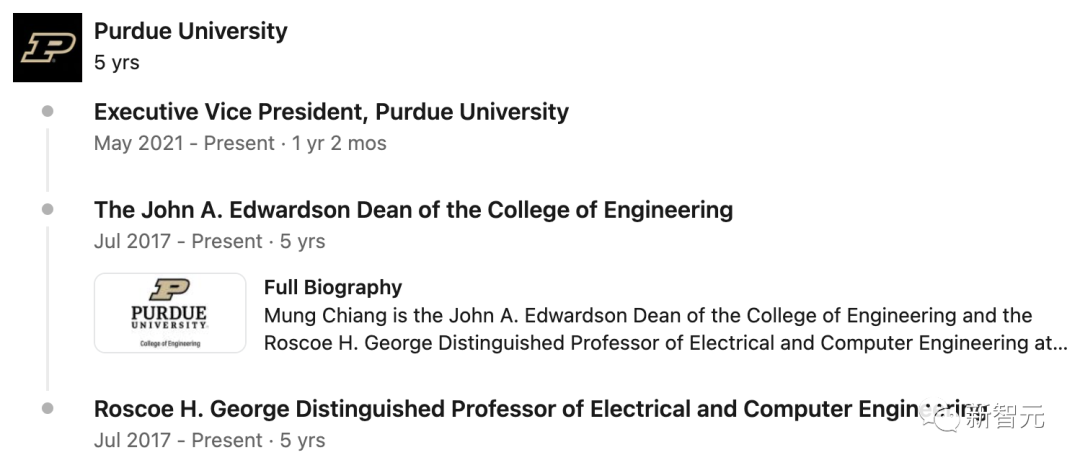This screenshot has width=1080, height=463.
Task: Open the Full Biography link
Action: pos(332,288)
